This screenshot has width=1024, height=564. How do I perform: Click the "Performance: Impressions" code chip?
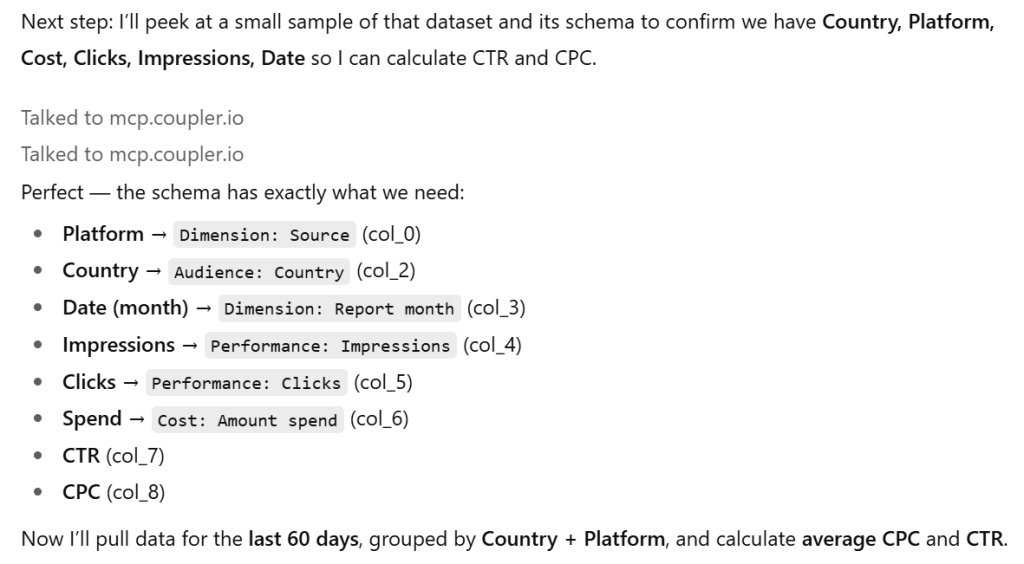[x=330, y=346]
